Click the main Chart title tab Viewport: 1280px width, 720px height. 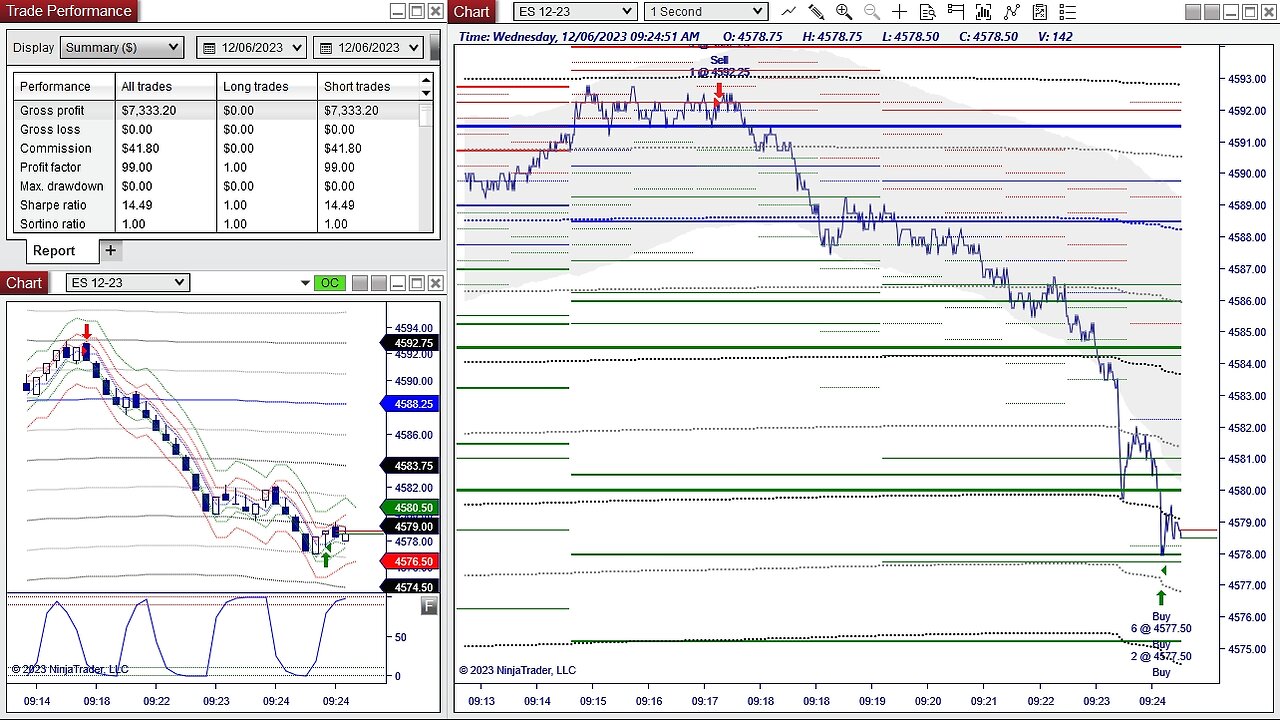click(x=471, y=12)
